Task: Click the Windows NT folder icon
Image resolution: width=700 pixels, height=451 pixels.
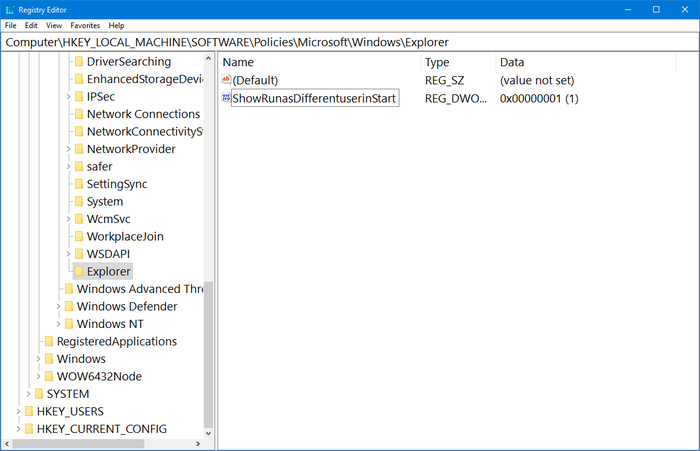Action: coord(69,324)
